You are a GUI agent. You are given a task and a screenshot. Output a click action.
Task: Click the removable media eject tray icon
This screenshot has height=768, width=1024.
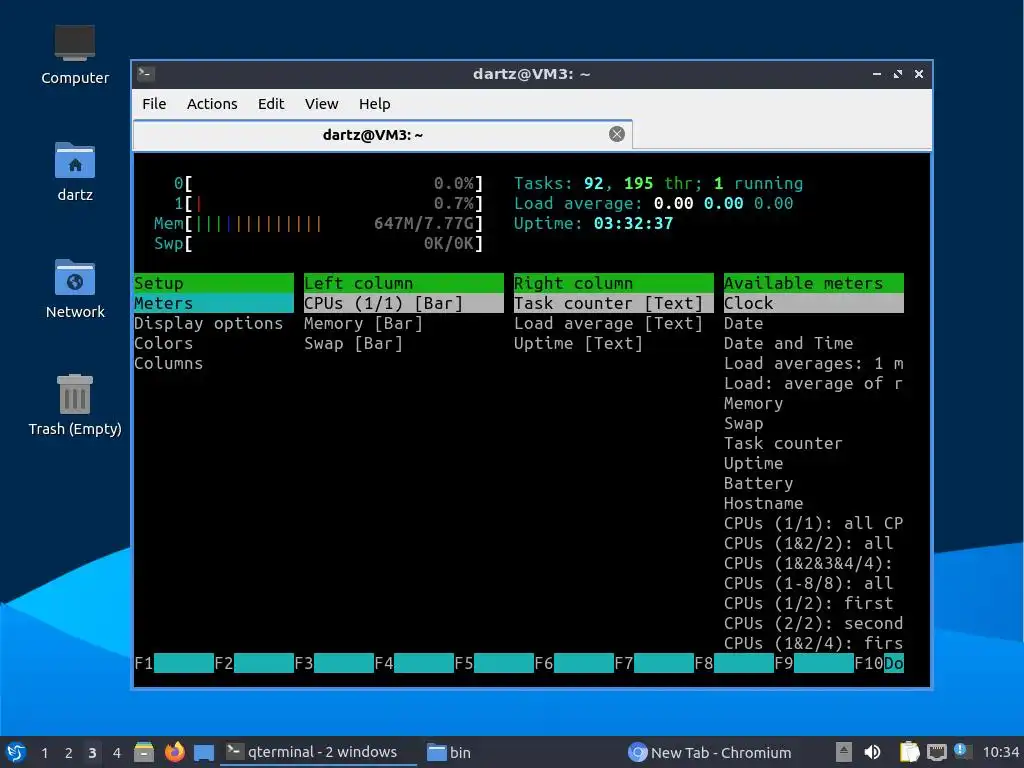(x=844, y=752)
